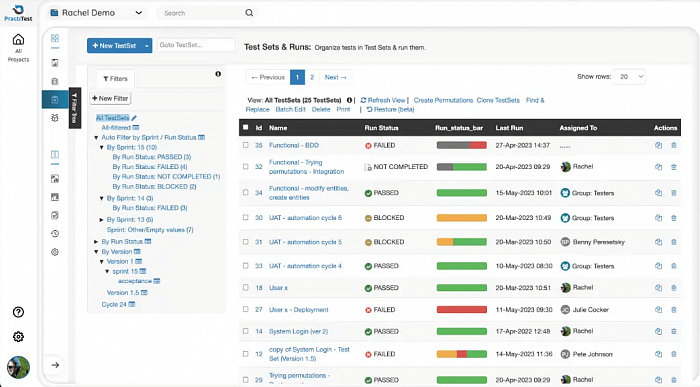Screen dimensions: 700x387
Task: Collapse the By Sprint: 15 (10) node
Action: point(101,147)
